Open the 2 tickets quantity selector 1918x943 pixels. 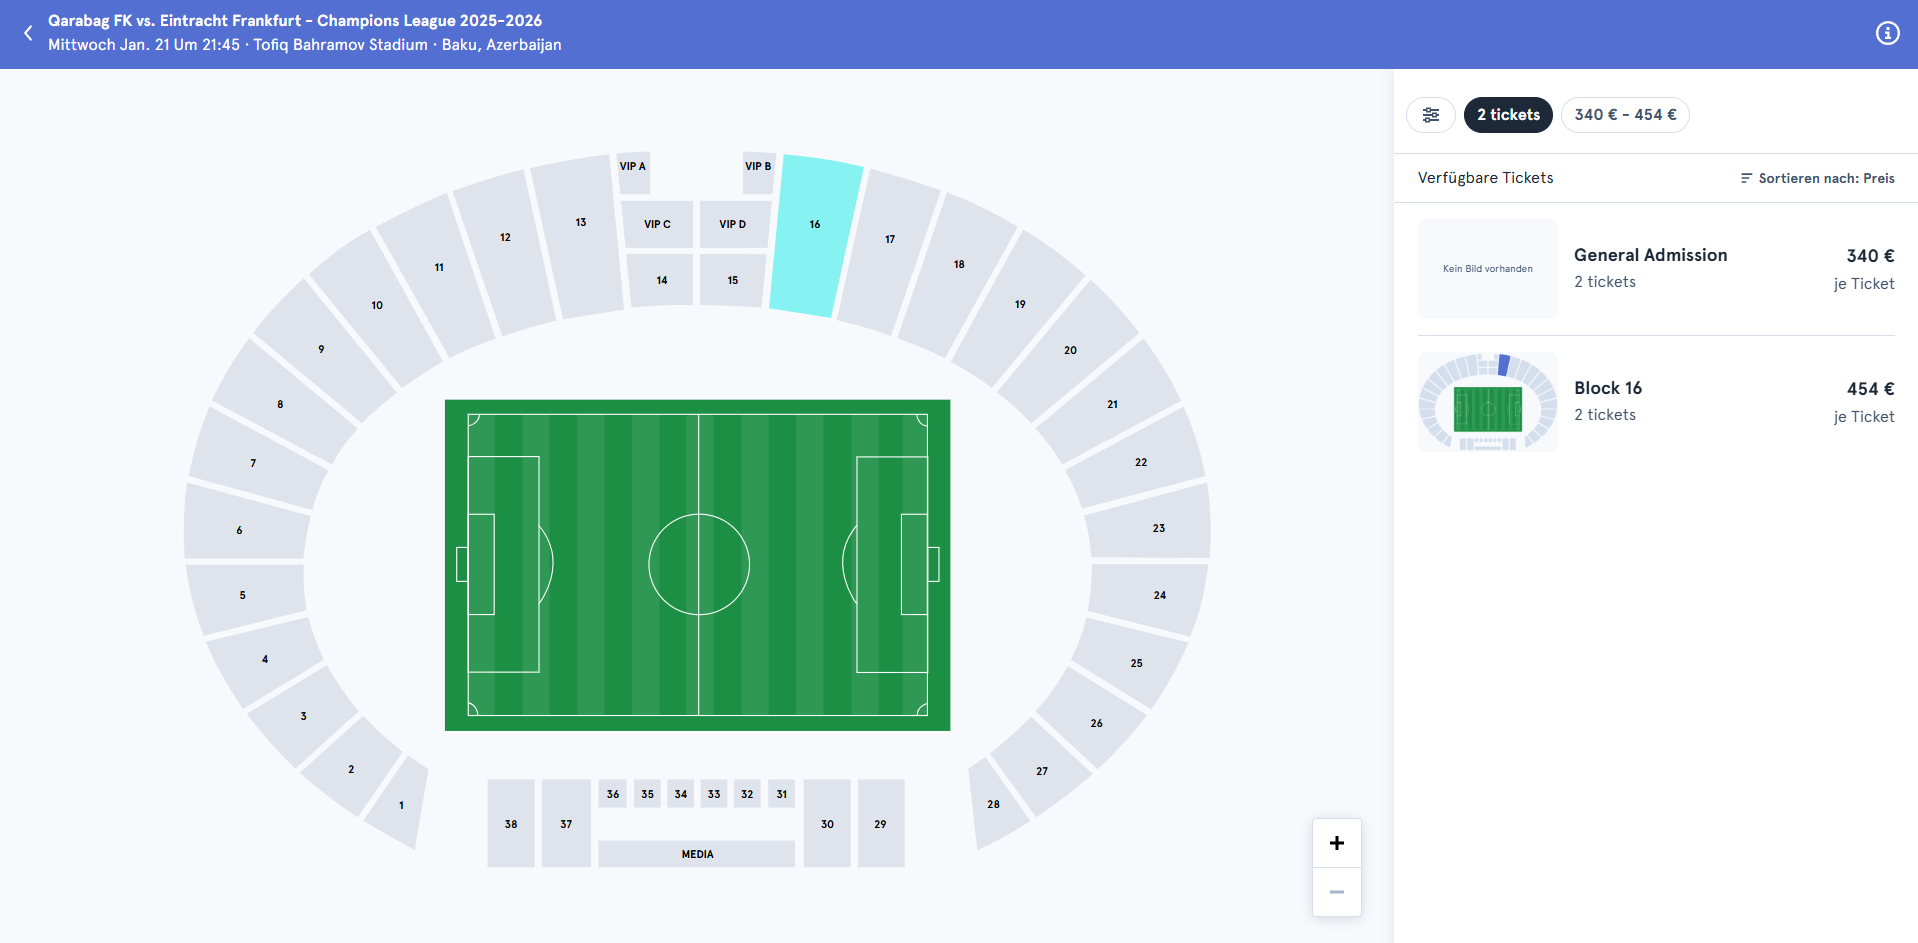(1508, 115)
